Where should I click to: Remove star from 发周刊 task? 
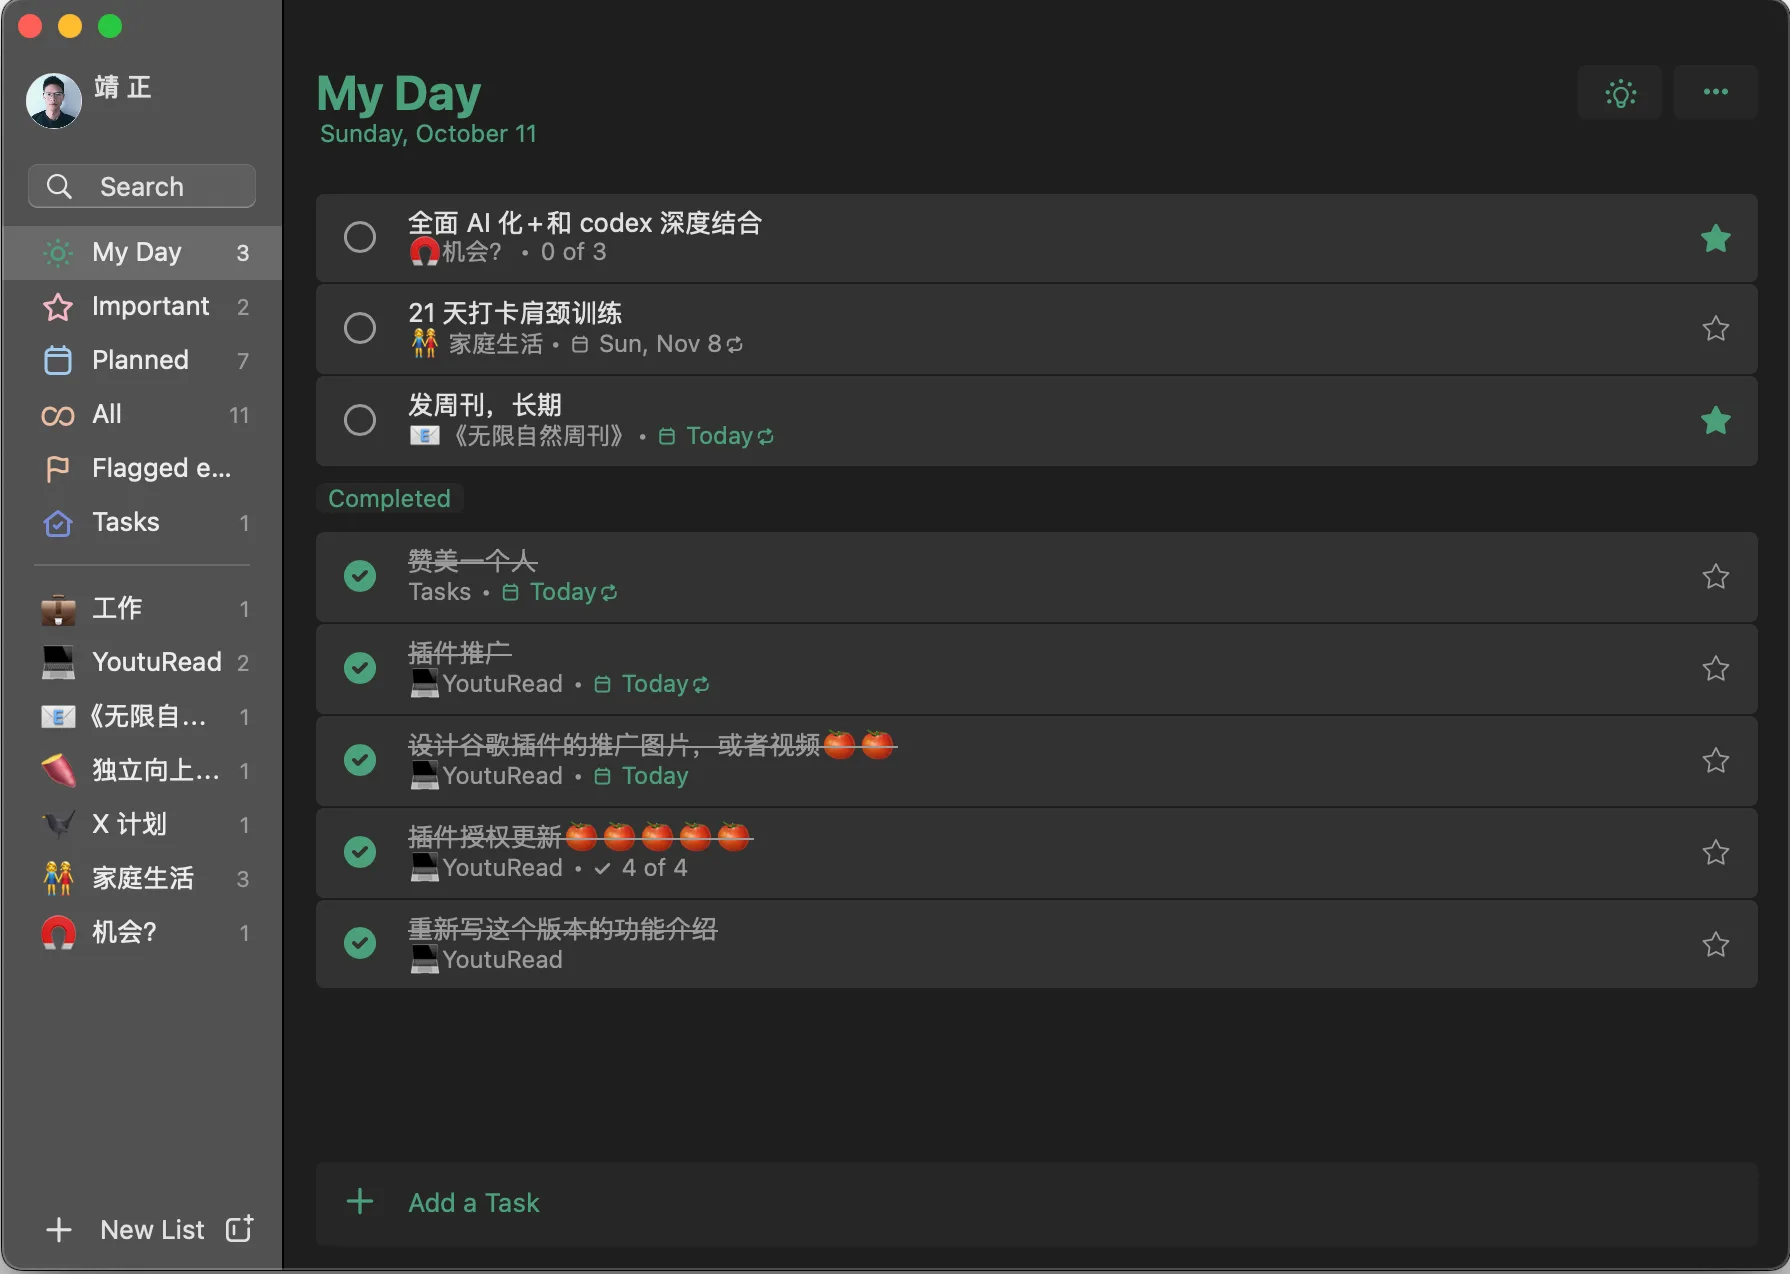pyautogui.click(x=1716, y=421)
